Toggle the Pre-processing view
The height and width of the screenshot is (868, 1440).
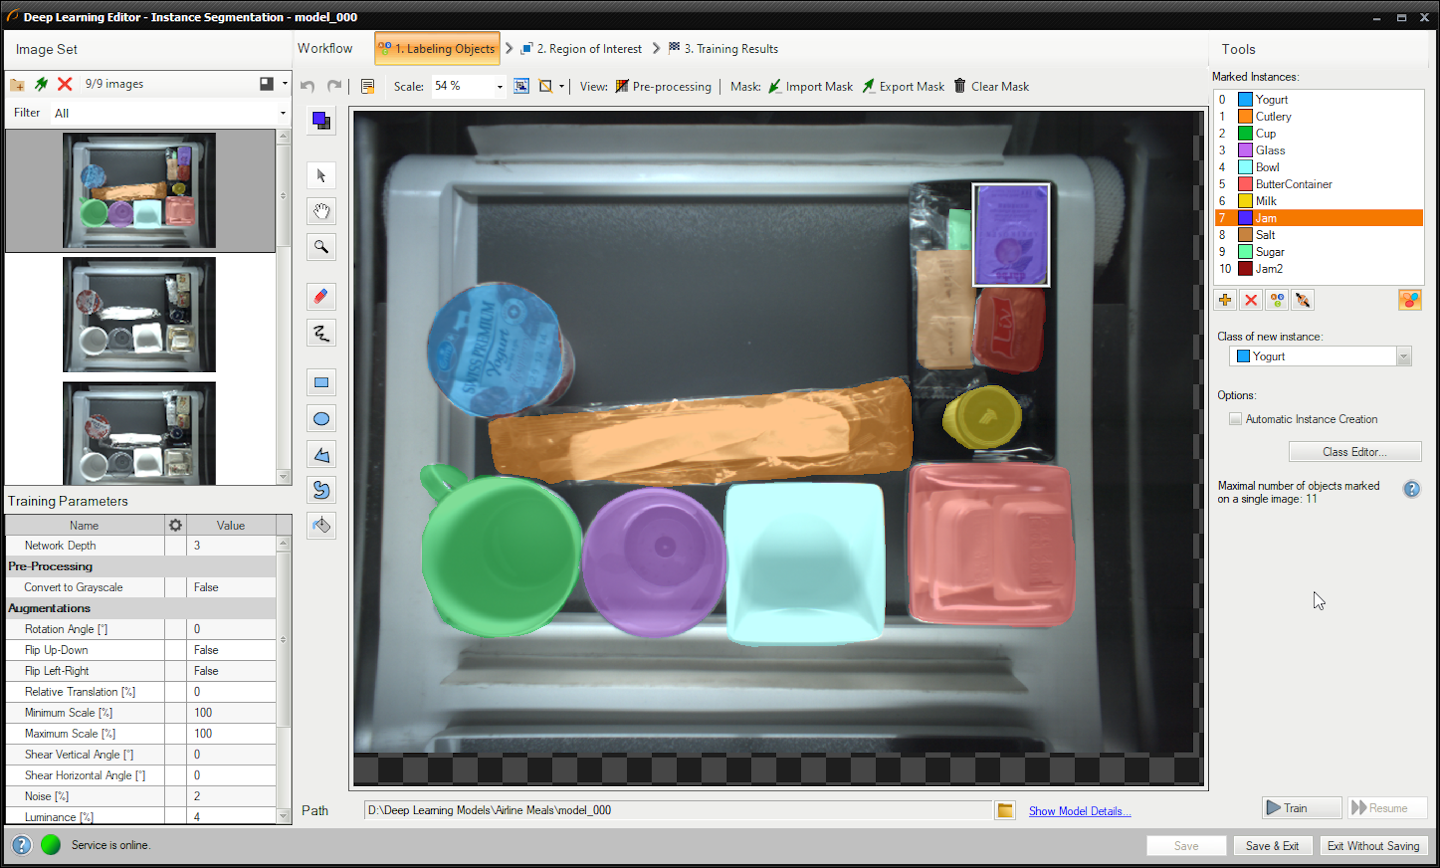click(x=663, y=87)
